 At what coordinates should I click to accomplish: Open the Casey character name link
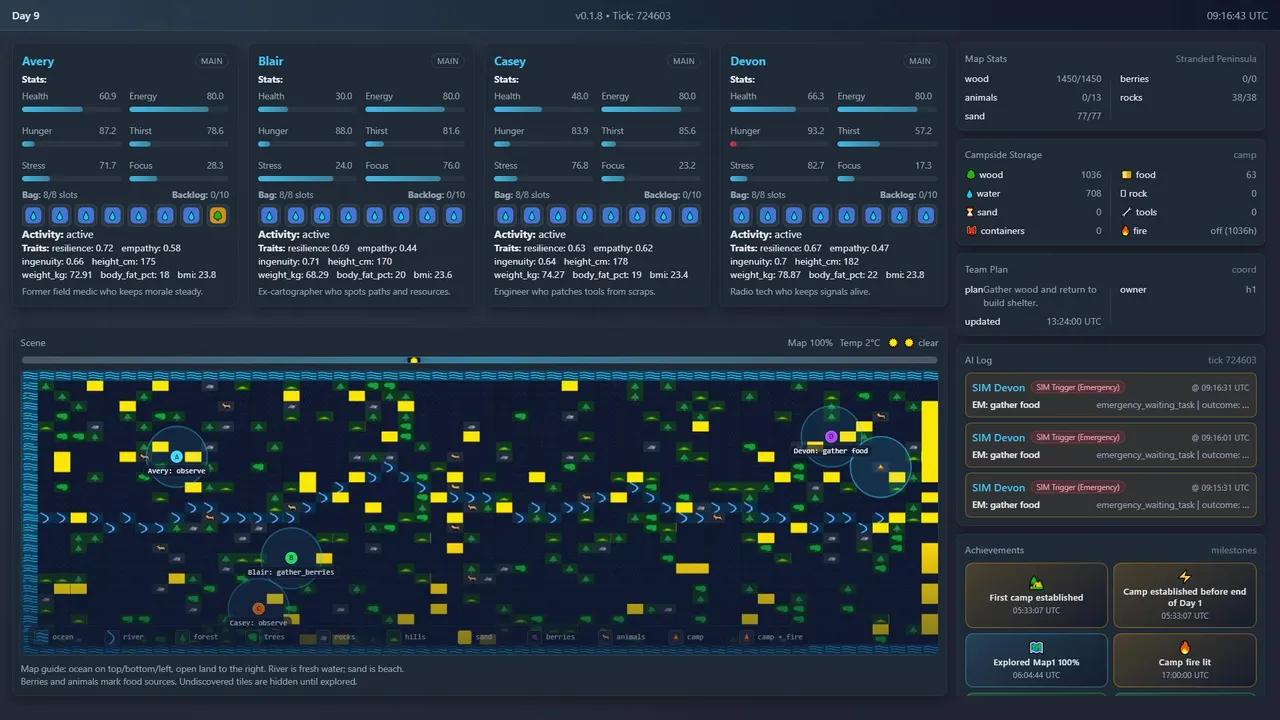[x=510, y=61]
